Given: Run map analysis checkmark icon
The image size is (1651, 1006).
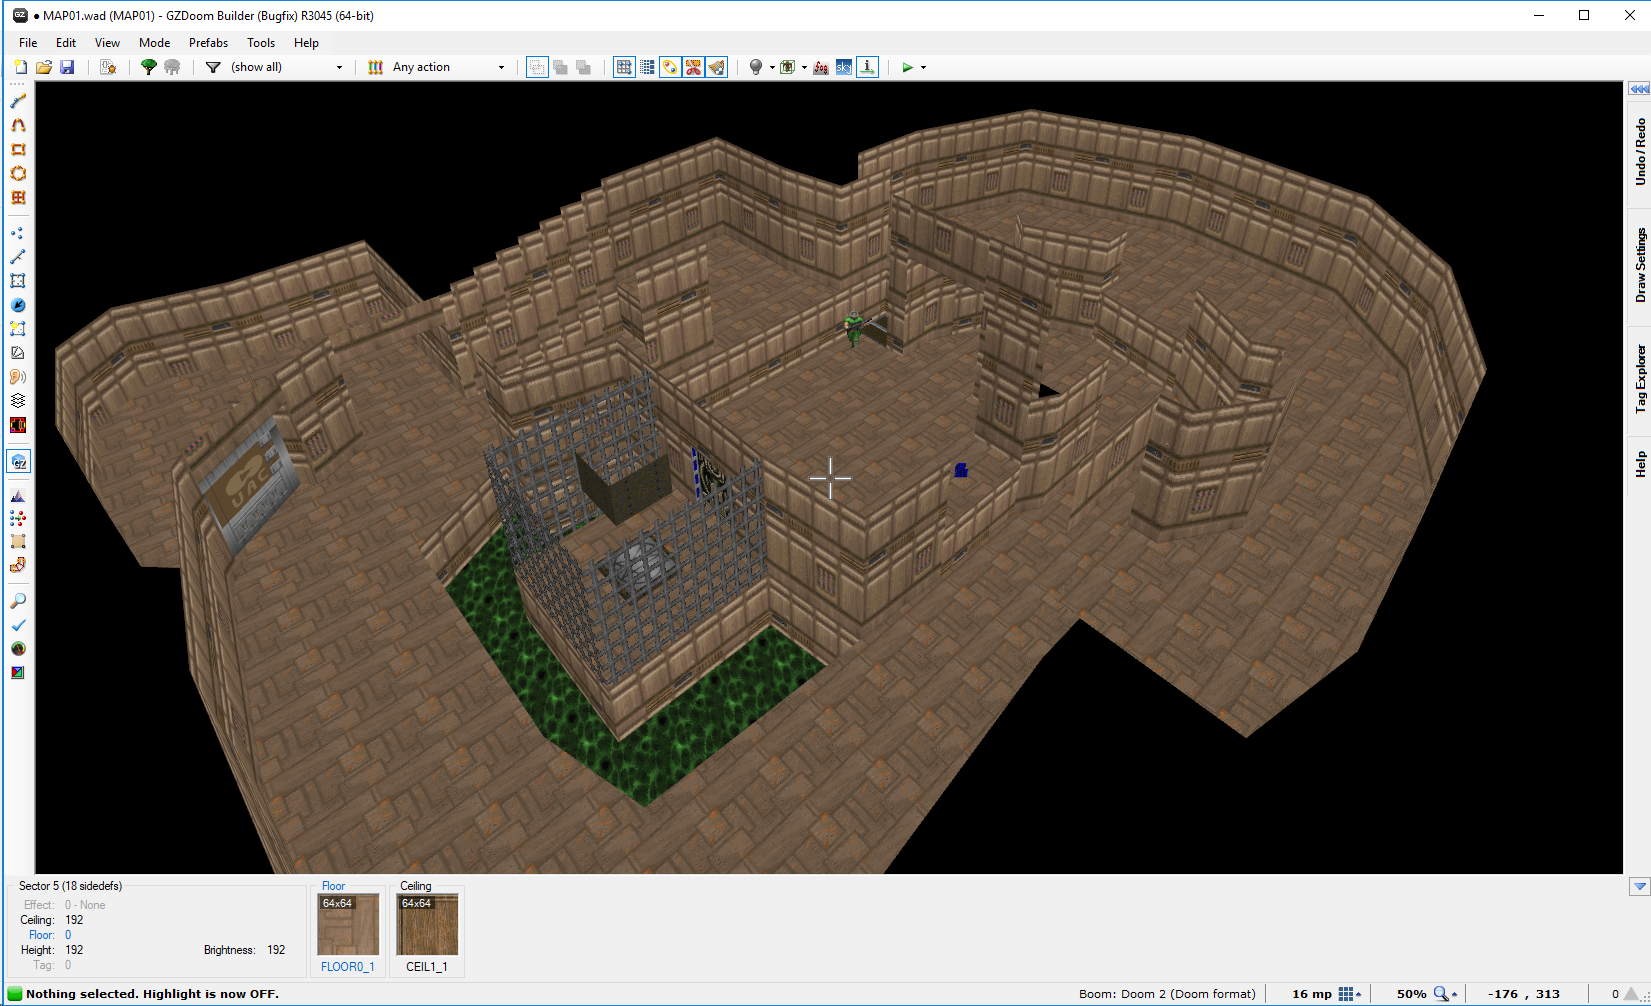Looking at the screenshot, I should point(18,625).
